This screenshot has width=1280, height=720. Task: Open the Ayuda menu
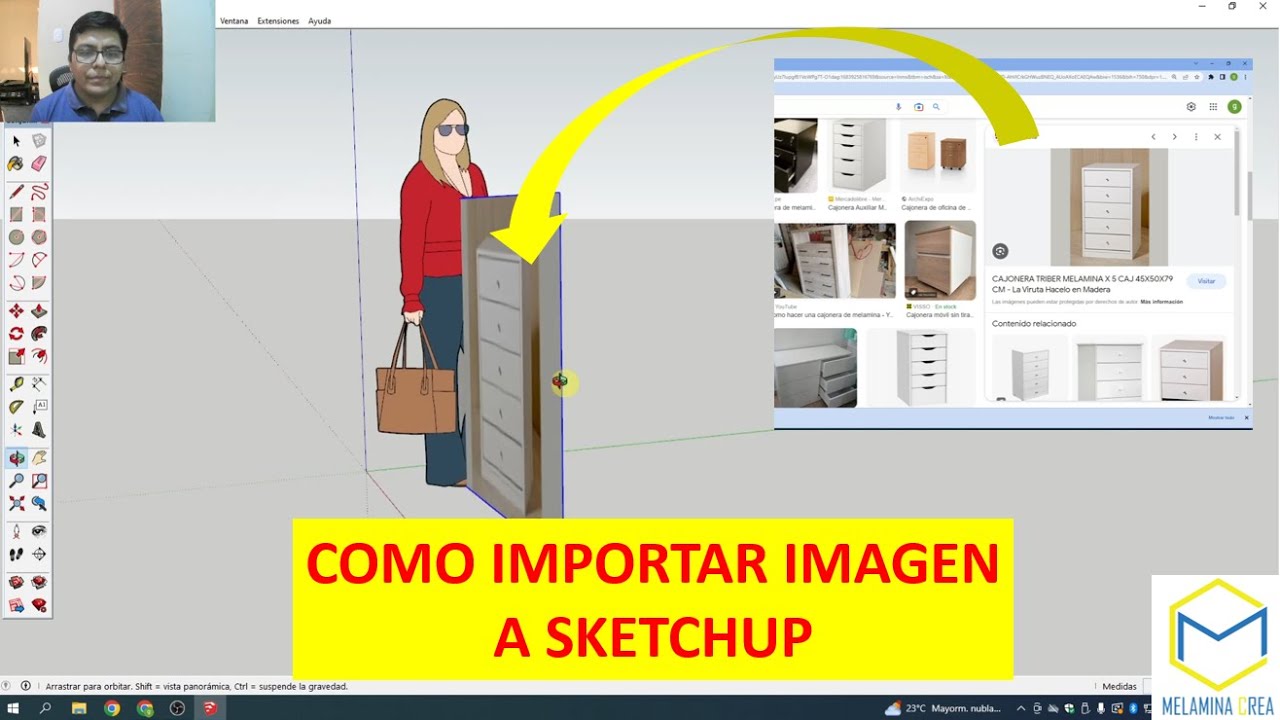pyautogui.click(x=320, y=21)
